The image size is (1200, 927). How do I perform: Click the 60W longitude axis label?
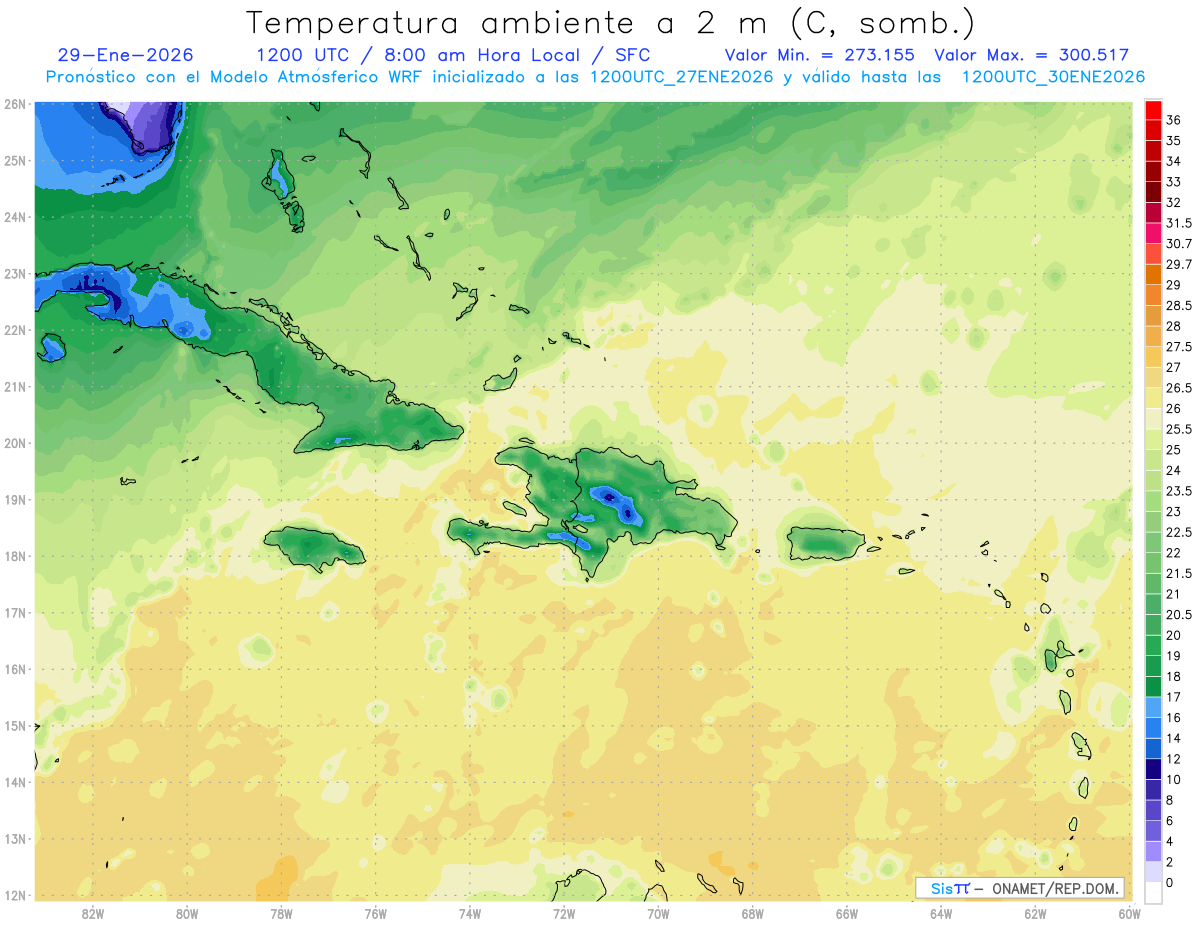coord(1129,913)
